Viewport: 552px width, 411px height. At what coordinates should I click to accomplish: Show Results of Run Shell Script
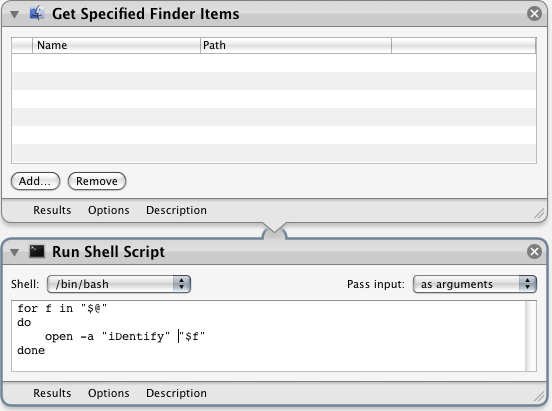(x=52, y=393)
